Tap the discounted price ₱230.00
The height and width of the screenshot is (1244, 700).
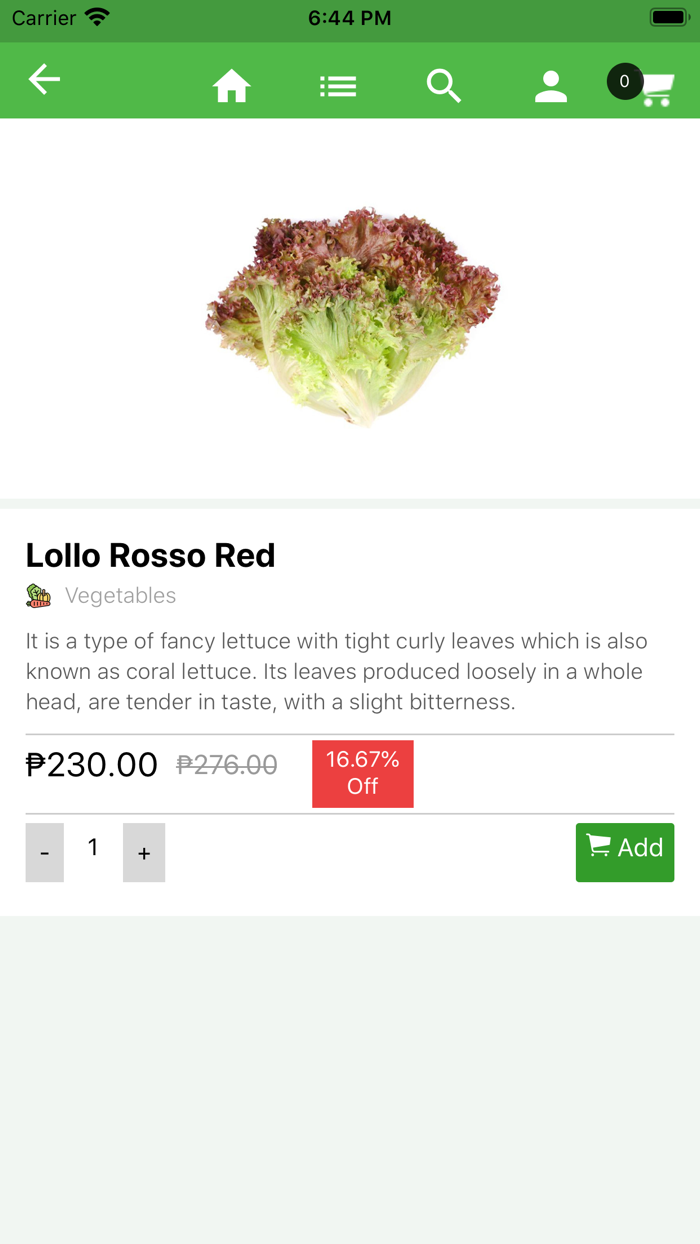point(92,764)
